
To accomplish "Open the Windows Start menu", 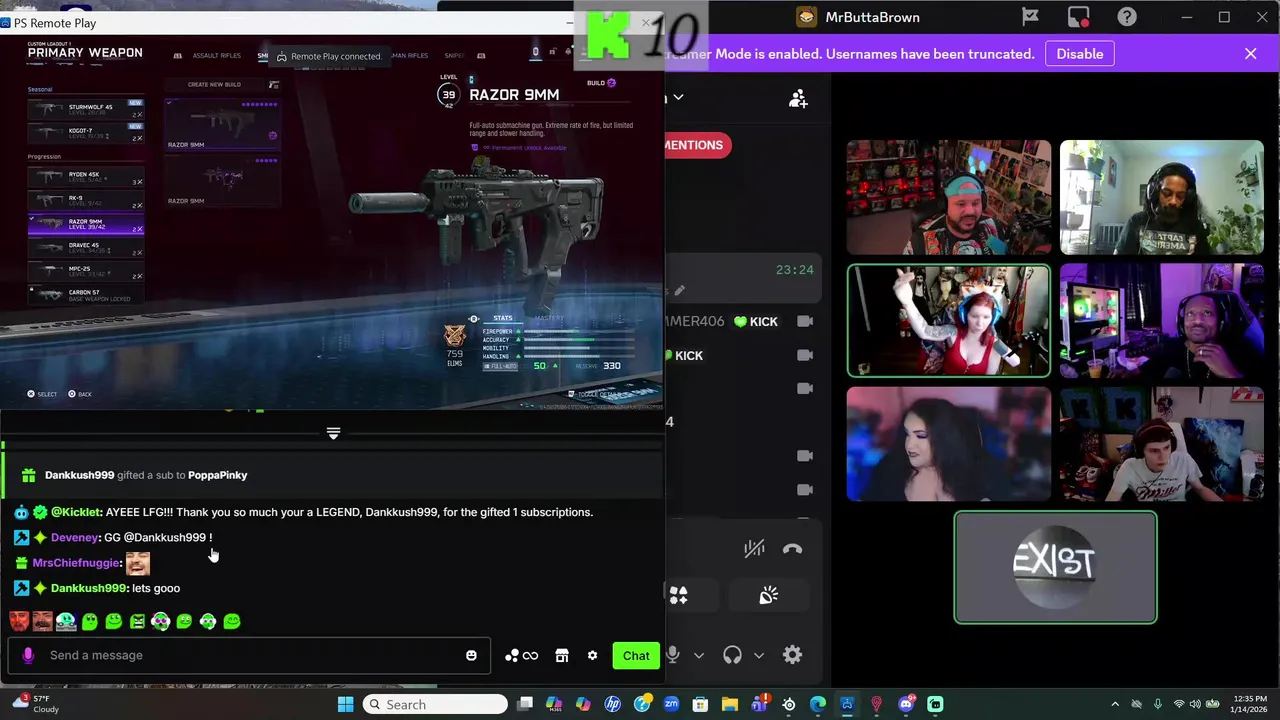I will pyautogui.click(x=345, y=704).
